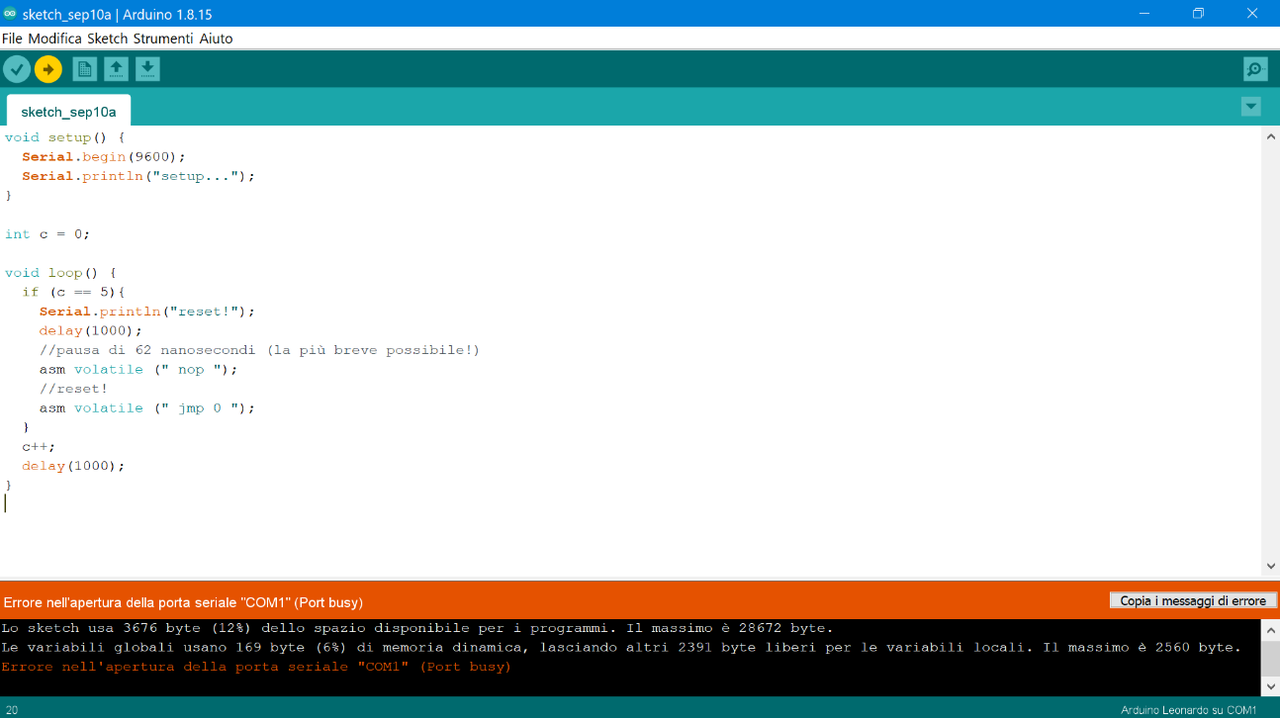This screenshot has height=718, width=1280.
Task: Click the Save sketch down-arrow icon
Action: pyautogui.click(x=147, y=69)
